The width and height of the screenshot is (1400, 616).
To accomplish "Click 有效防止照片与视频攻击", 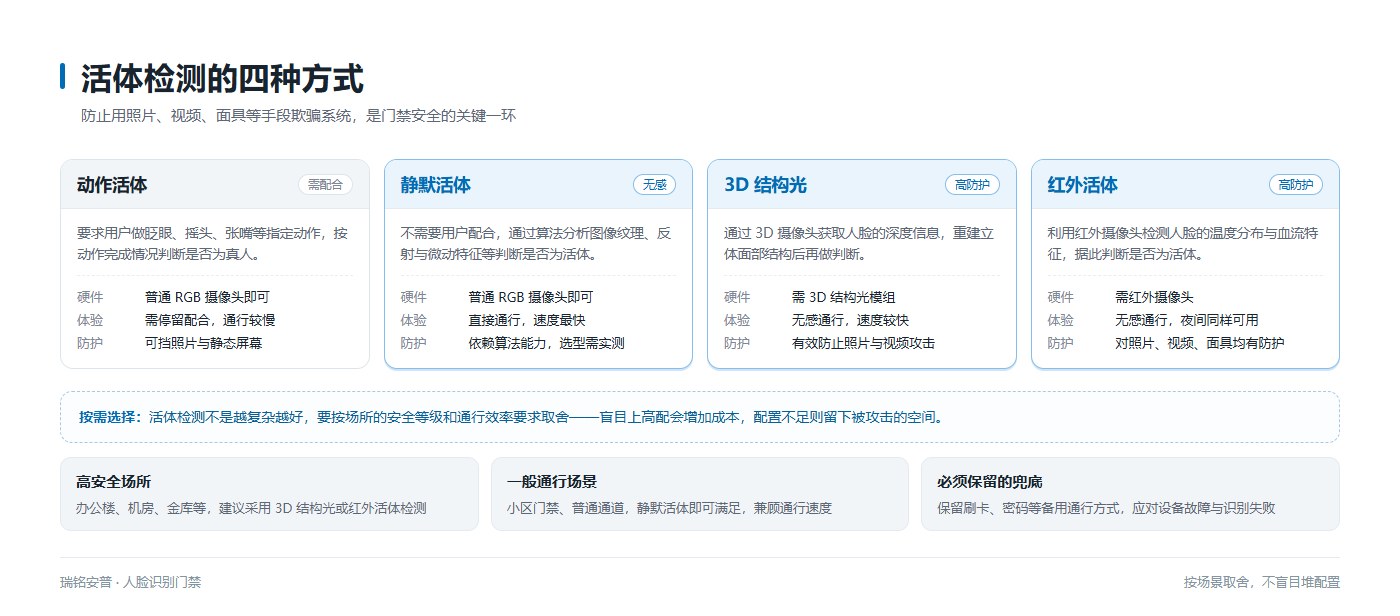I will coord(864,343).
